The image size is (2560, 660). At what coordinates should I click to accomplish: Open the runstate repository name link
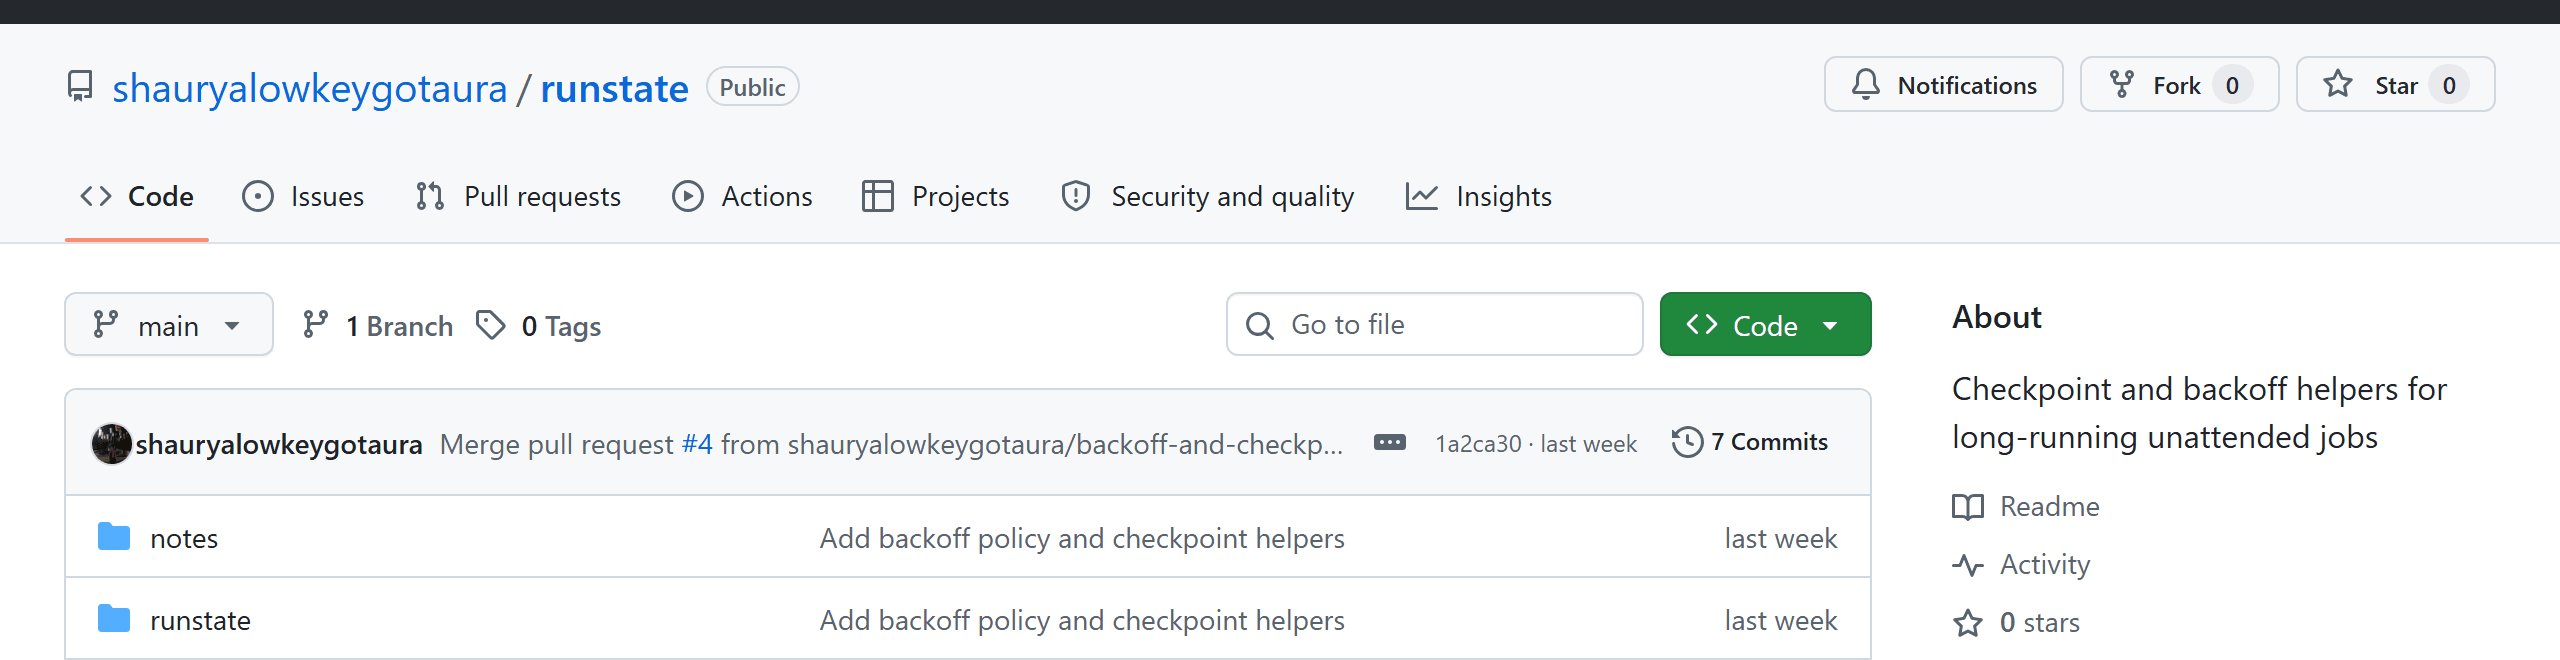(615, 88)
